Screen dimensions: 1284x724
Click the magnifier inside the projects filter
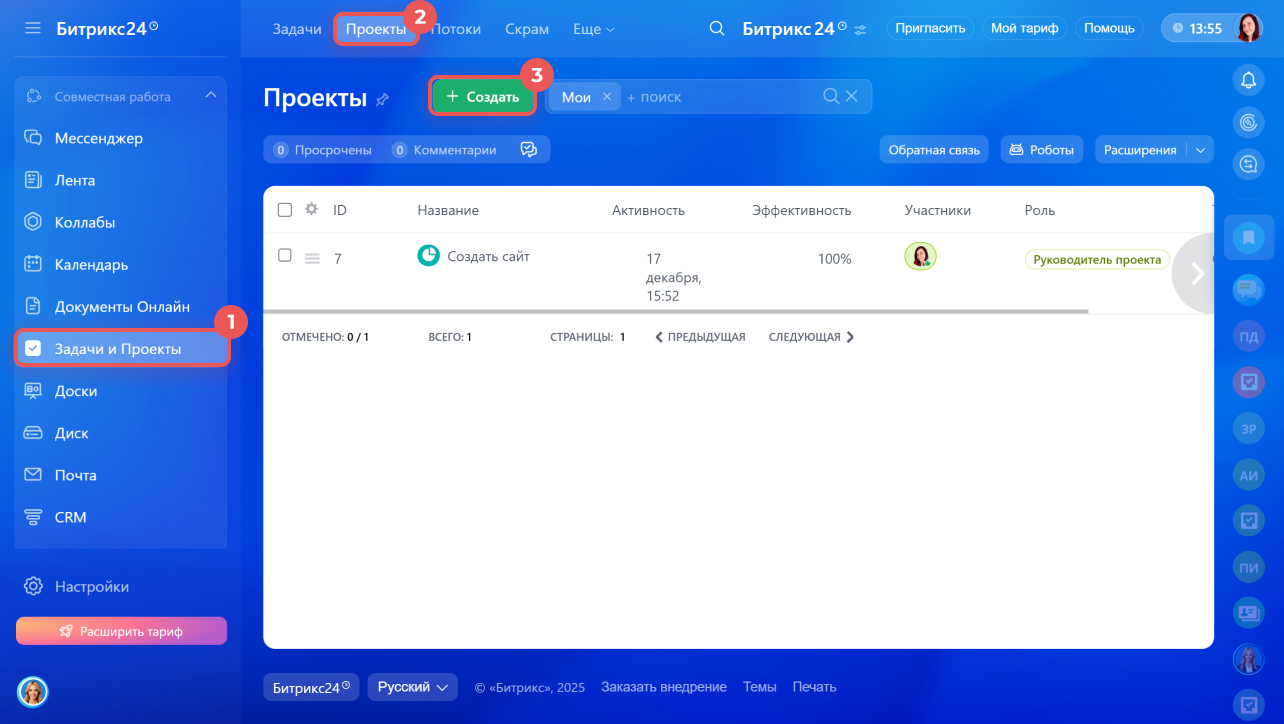pos(831,96)
